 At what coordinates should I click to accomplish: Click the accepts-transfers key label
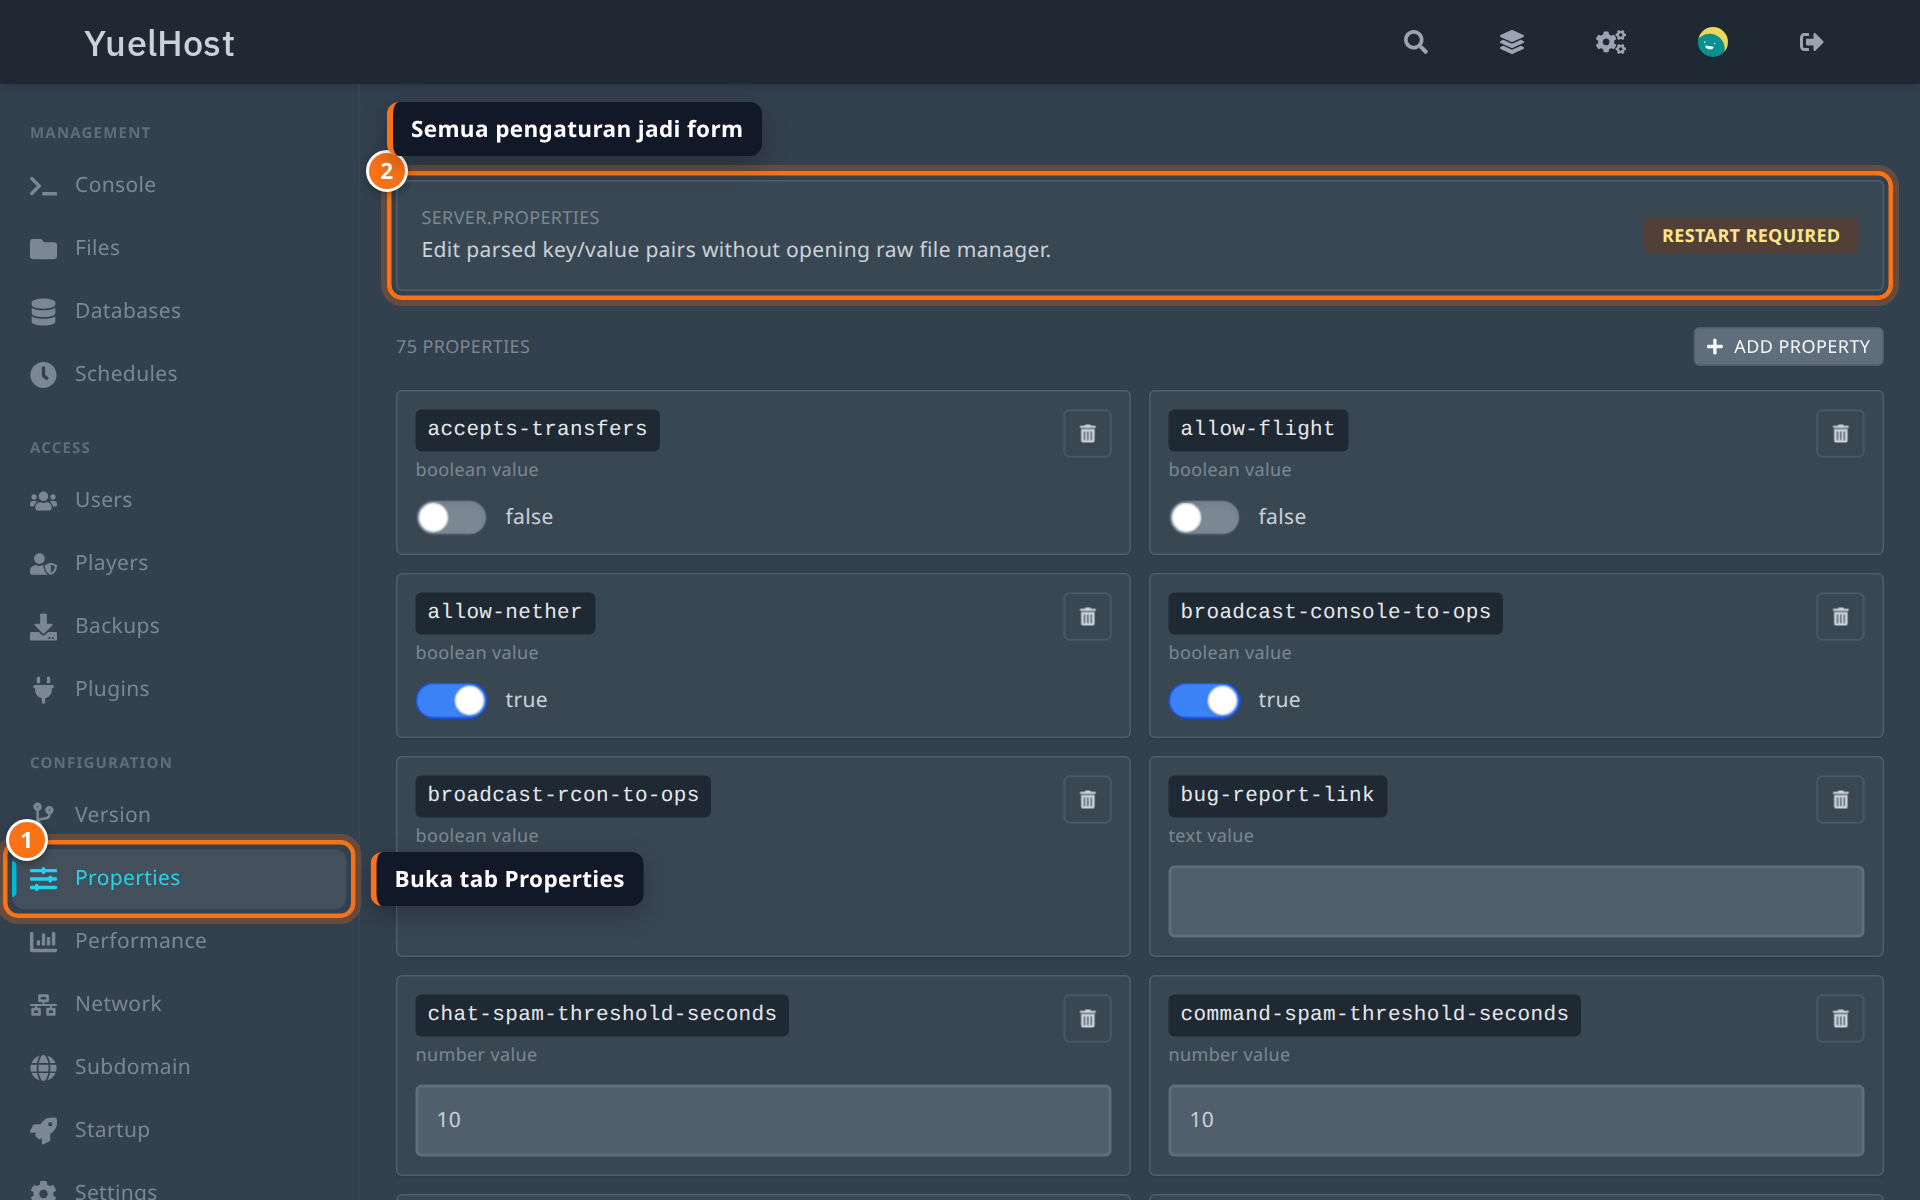(537, 430)
